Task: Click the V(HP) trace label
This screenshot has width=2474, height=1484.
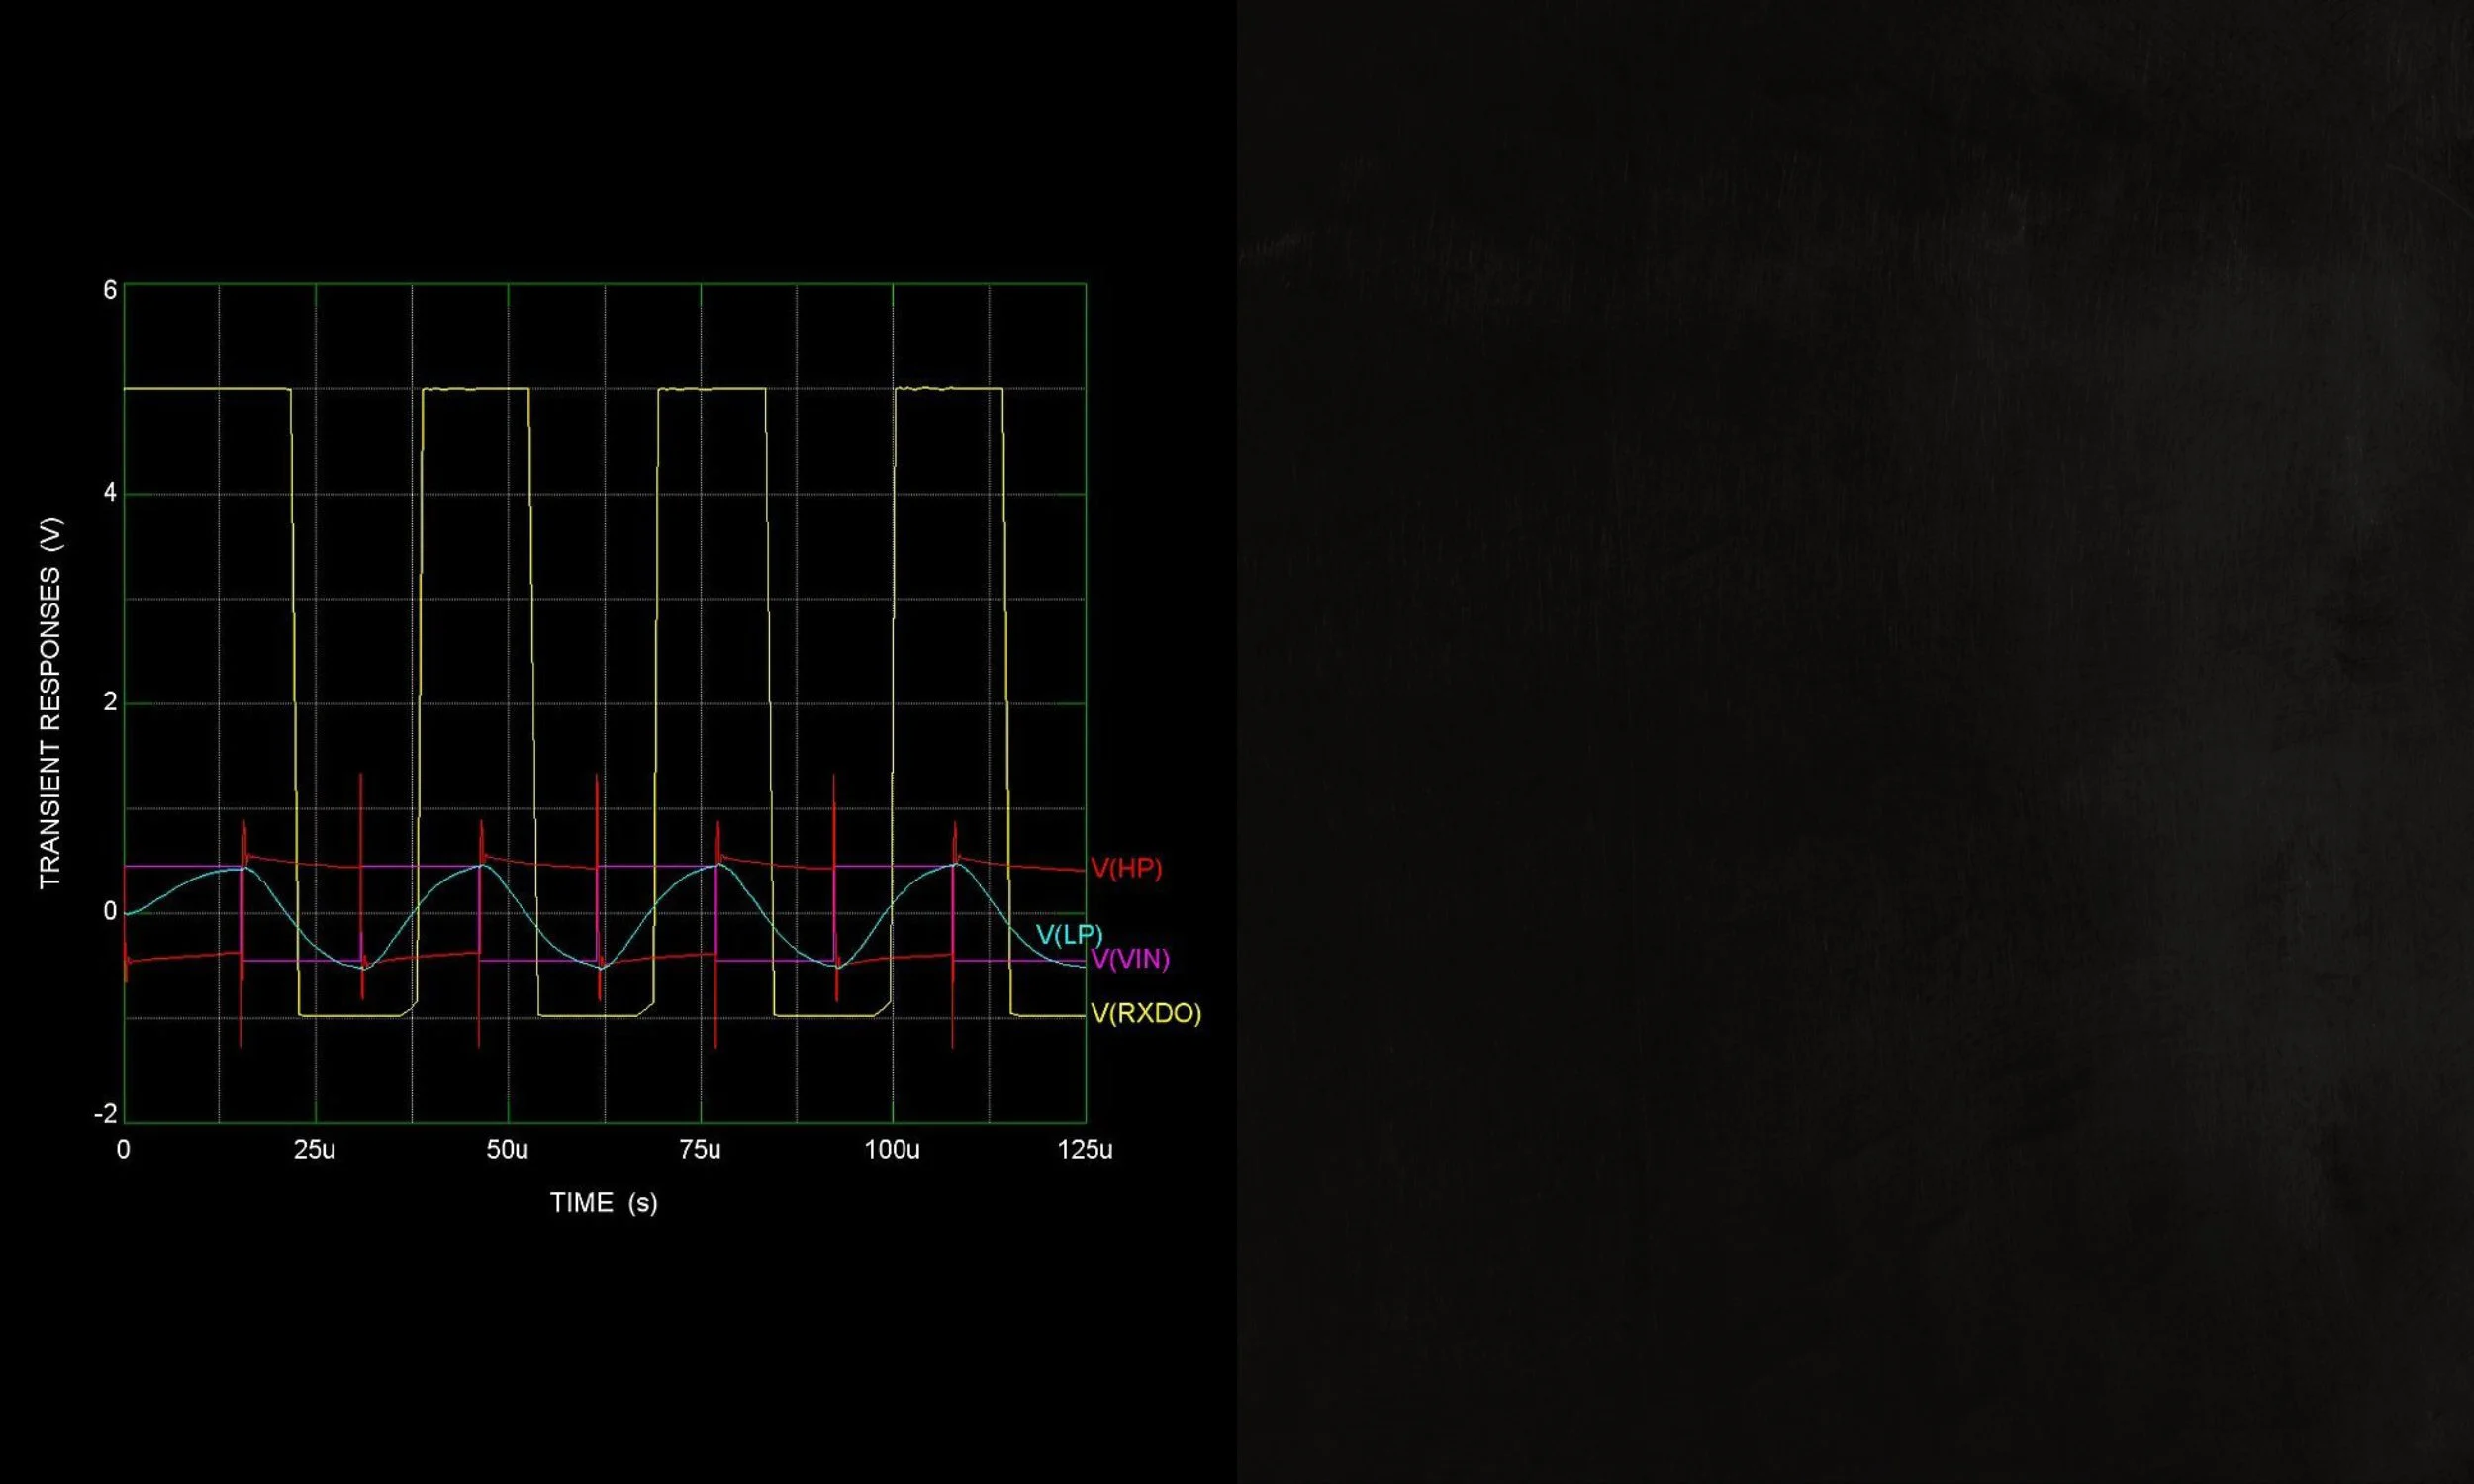Action: coord(1126,868)
